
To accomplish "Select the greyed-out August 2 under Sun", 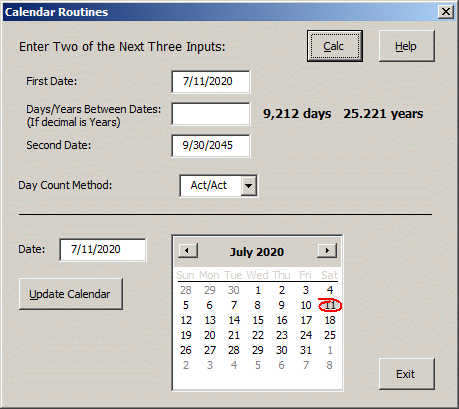I will point(186,365).
